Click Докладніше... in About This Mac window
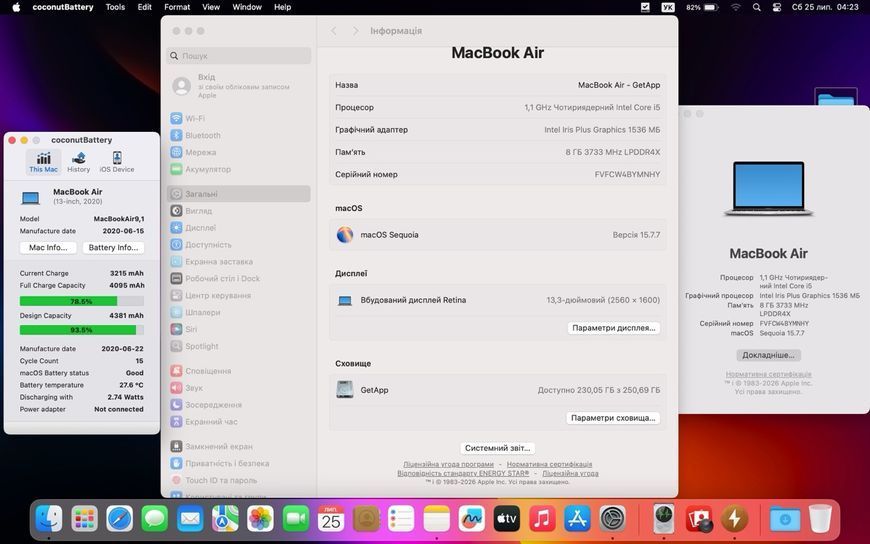 click(768, 355)
